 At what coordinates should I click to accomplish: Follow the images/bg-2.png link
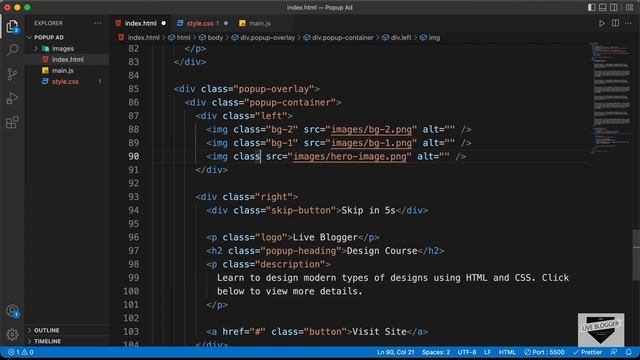click(x=371, y=129)
